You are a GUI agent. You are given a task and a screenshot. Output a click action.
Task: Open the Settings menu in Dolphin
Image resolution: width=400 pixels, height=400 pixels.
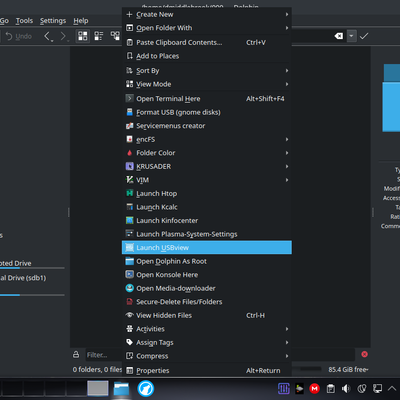53,21
